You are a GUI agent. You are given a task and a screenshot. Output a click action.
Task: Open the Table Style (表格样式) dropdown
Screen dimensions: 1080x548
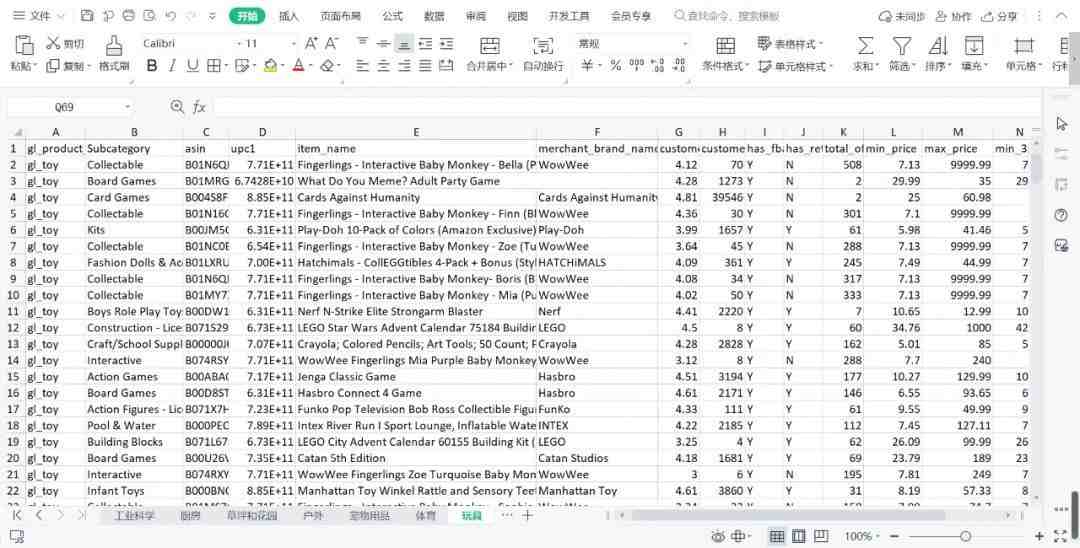coord(791,44)
